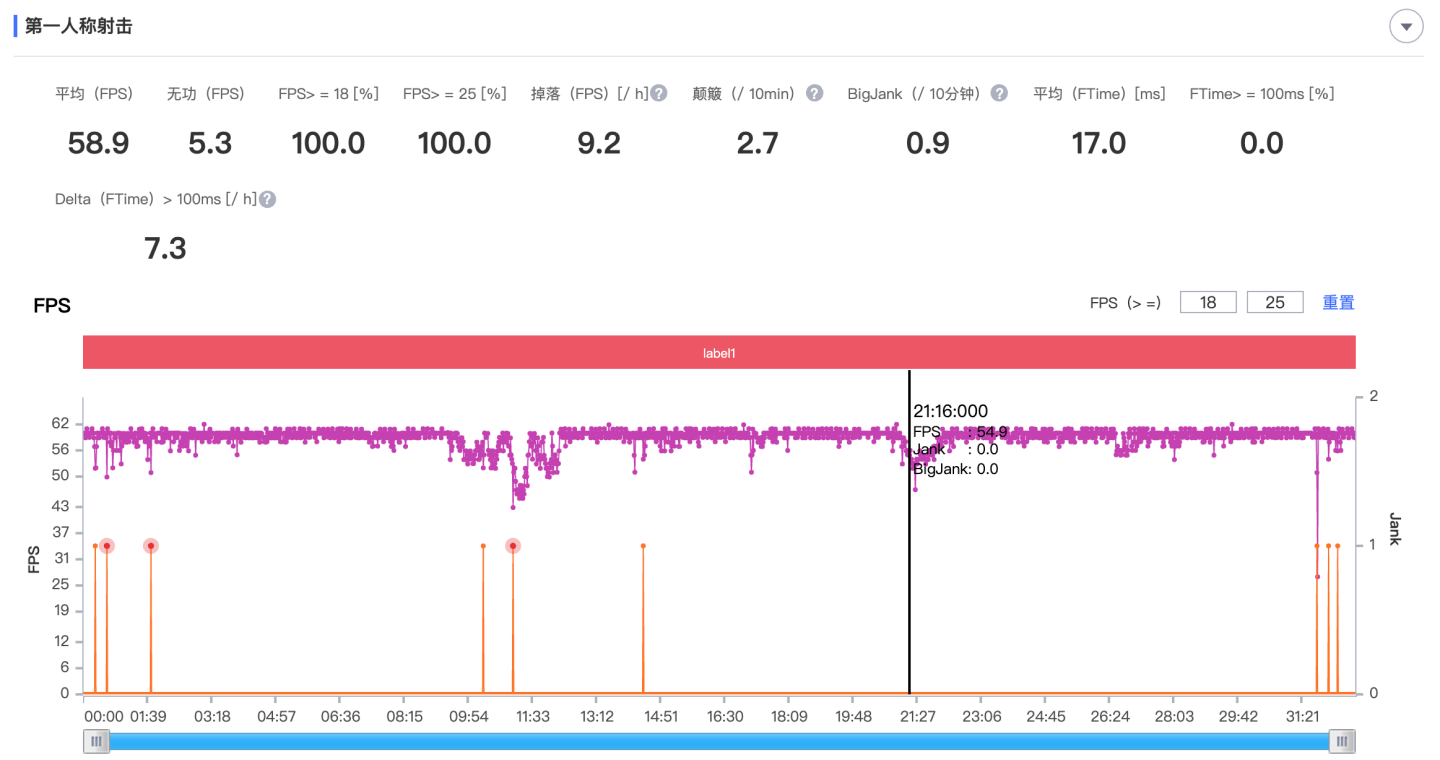Click the blue time range slider track
Image resolution: width=1440 pixels, height=760 pixels.
point(719,741)
